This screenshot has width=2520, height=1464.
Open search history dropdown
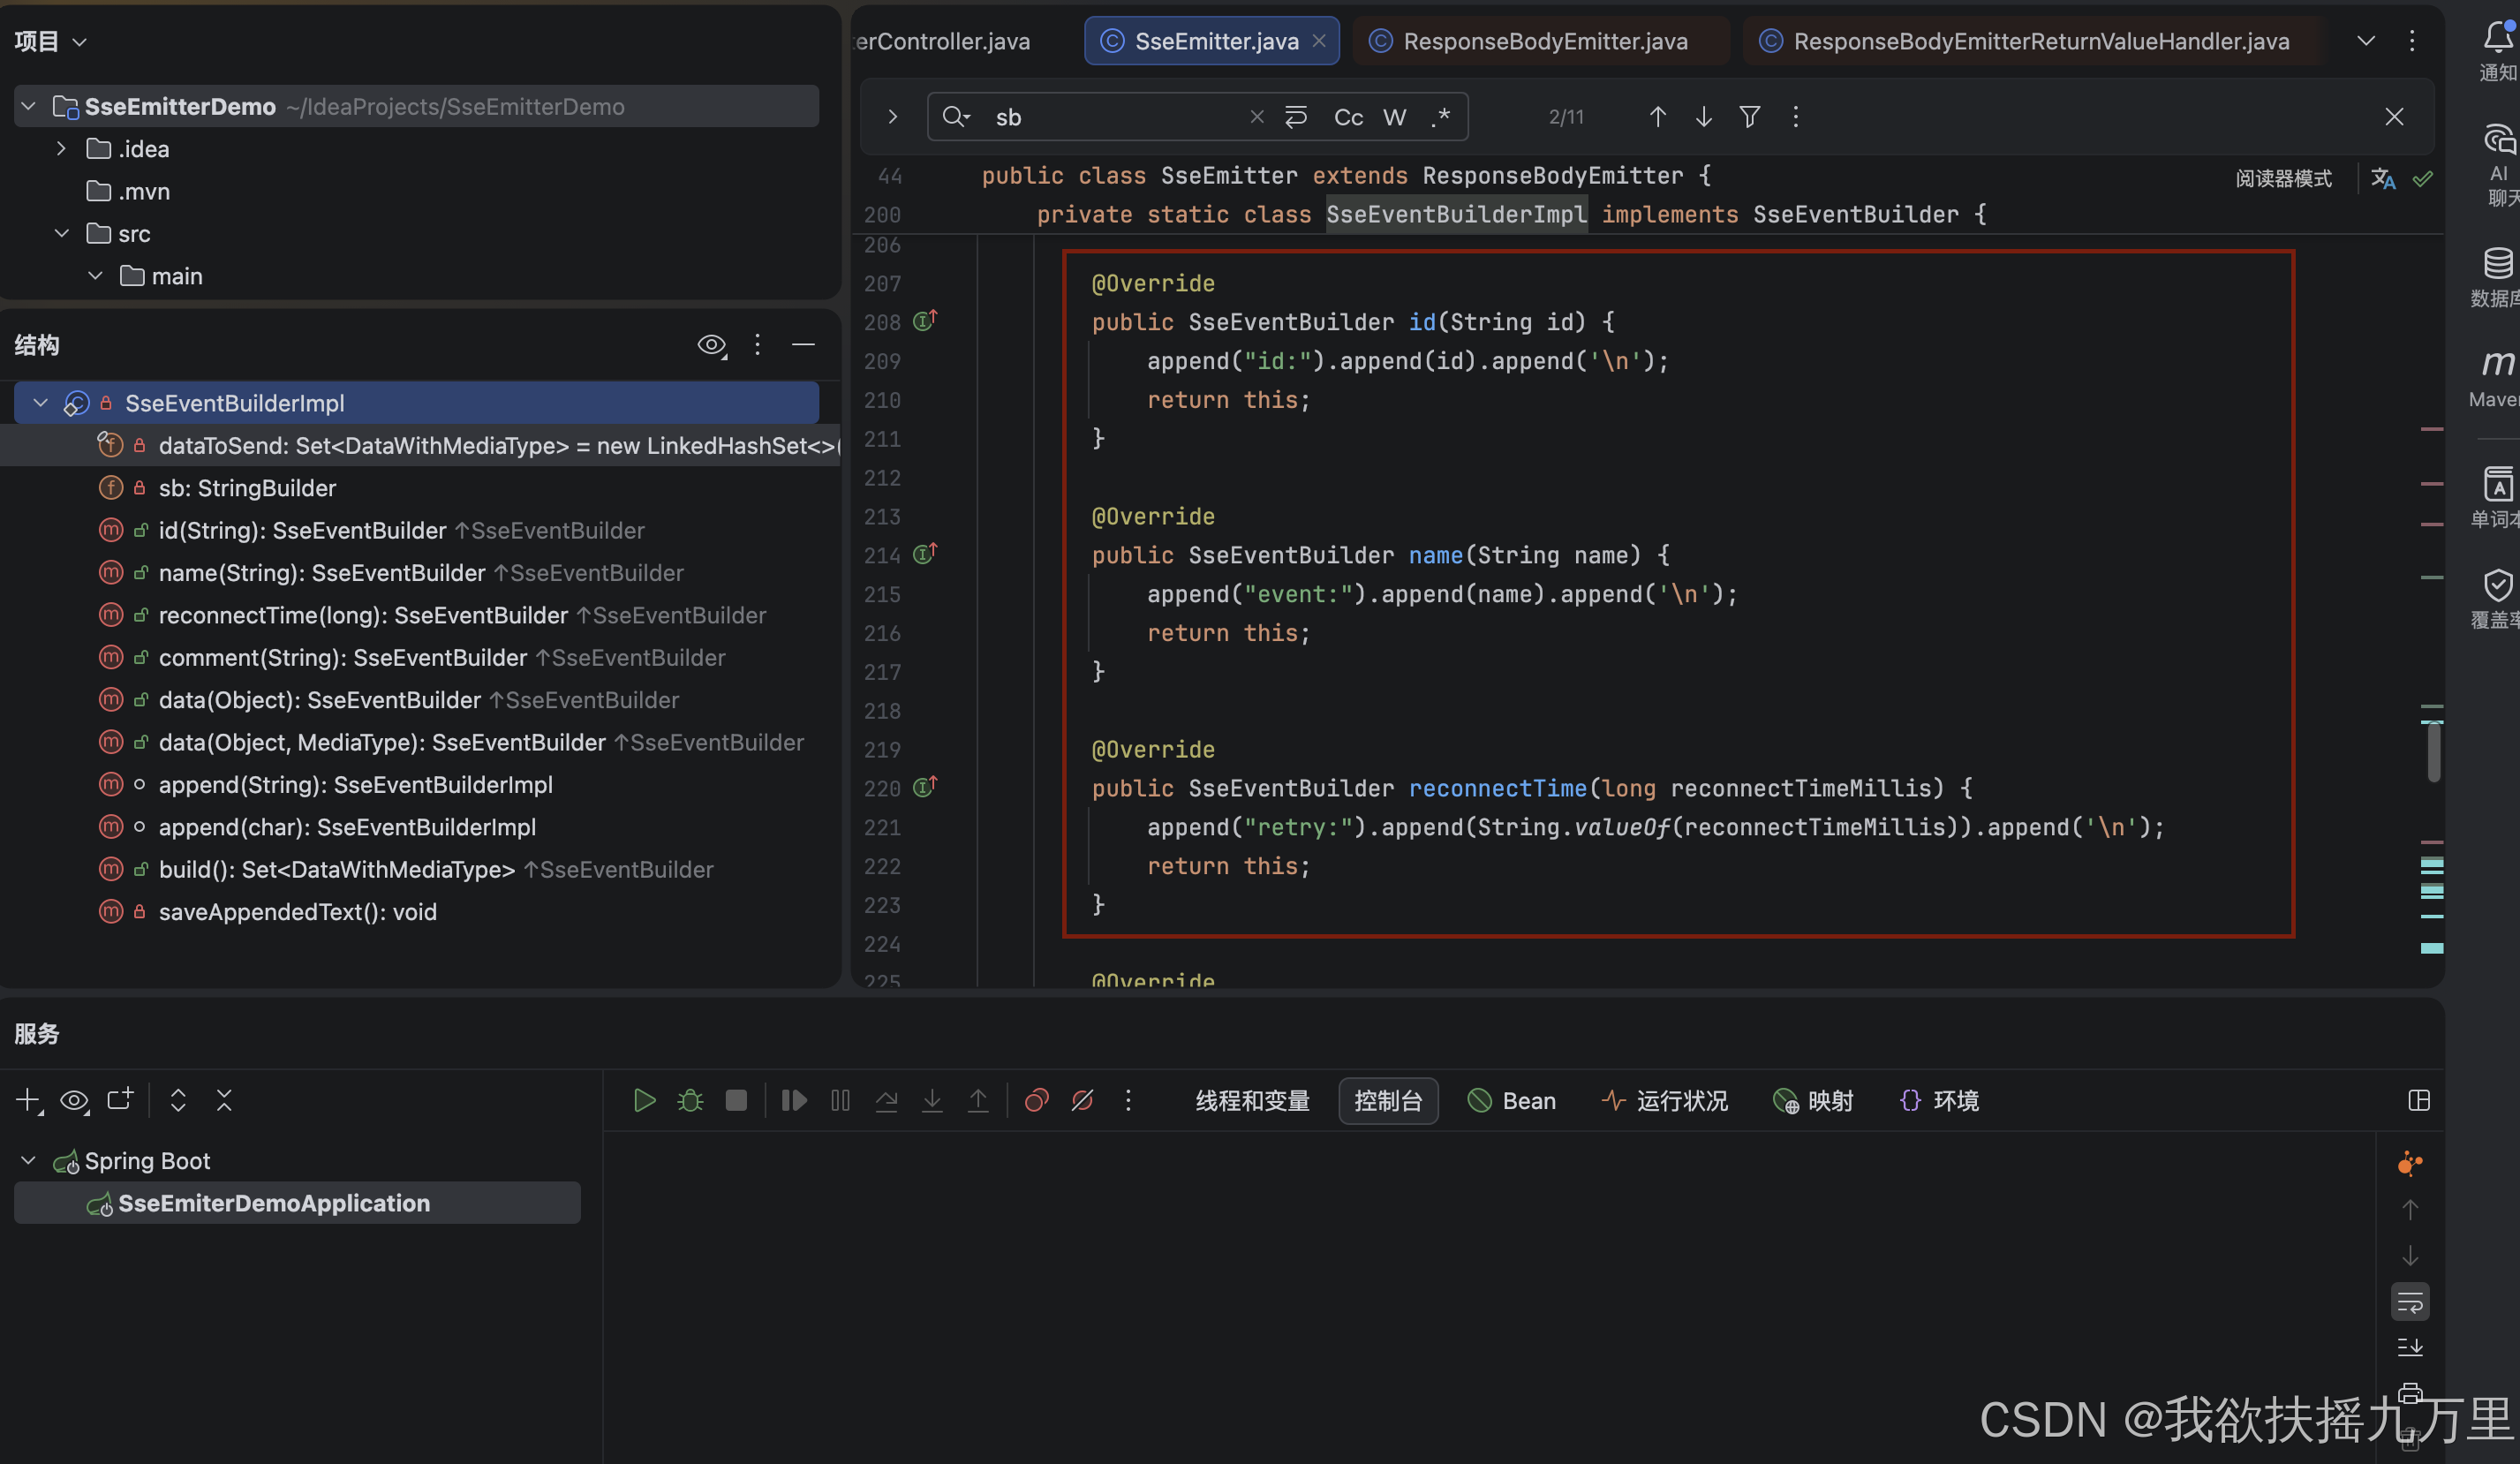[955, 117]
